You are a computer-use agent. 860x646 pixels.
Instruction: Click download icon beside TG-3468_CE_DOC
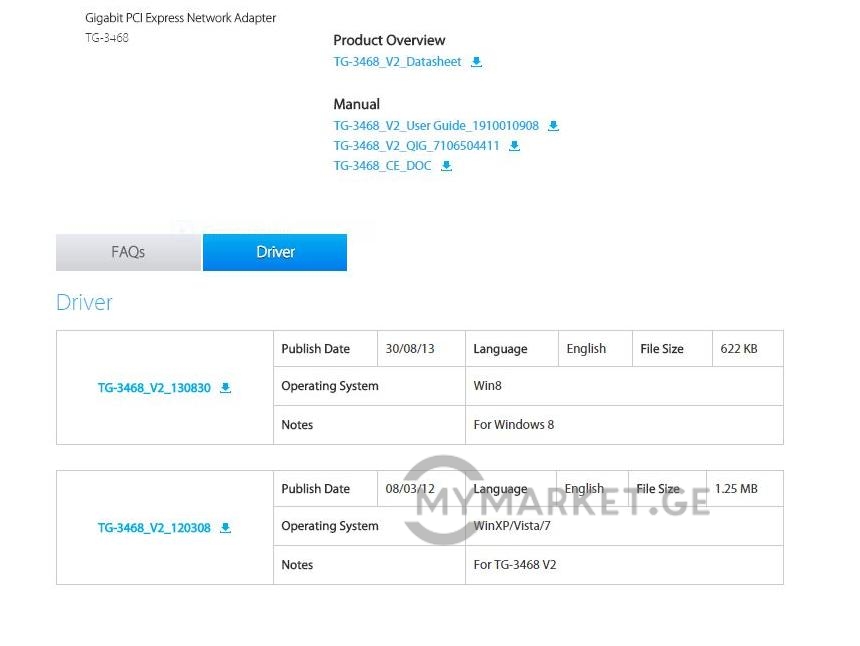(446, 166)
